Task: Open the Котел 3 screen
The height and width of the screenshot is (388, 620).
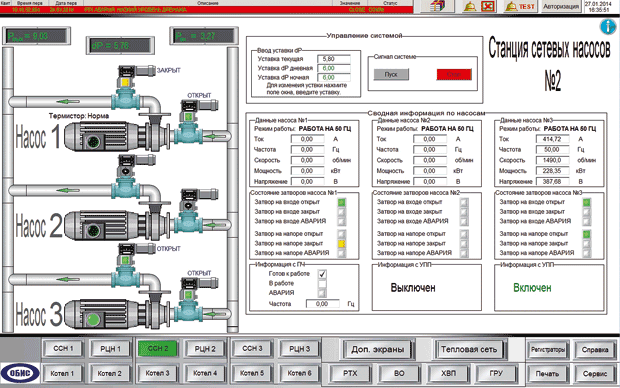Action: [158, 373]
